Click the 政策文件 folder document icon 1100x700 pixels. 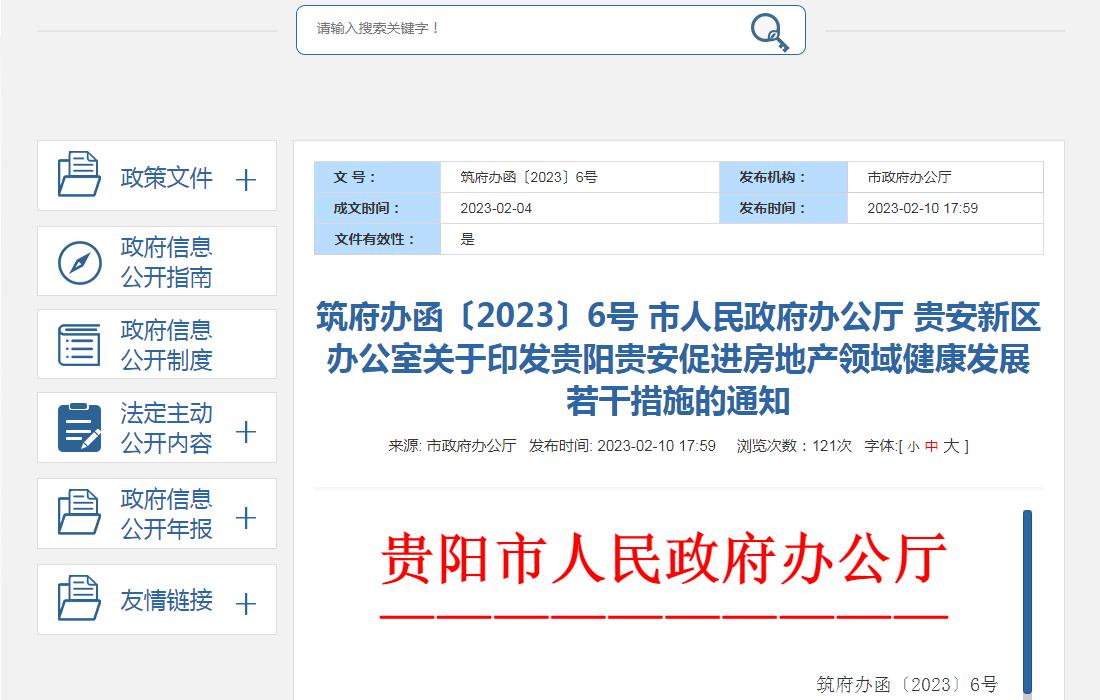79,175
